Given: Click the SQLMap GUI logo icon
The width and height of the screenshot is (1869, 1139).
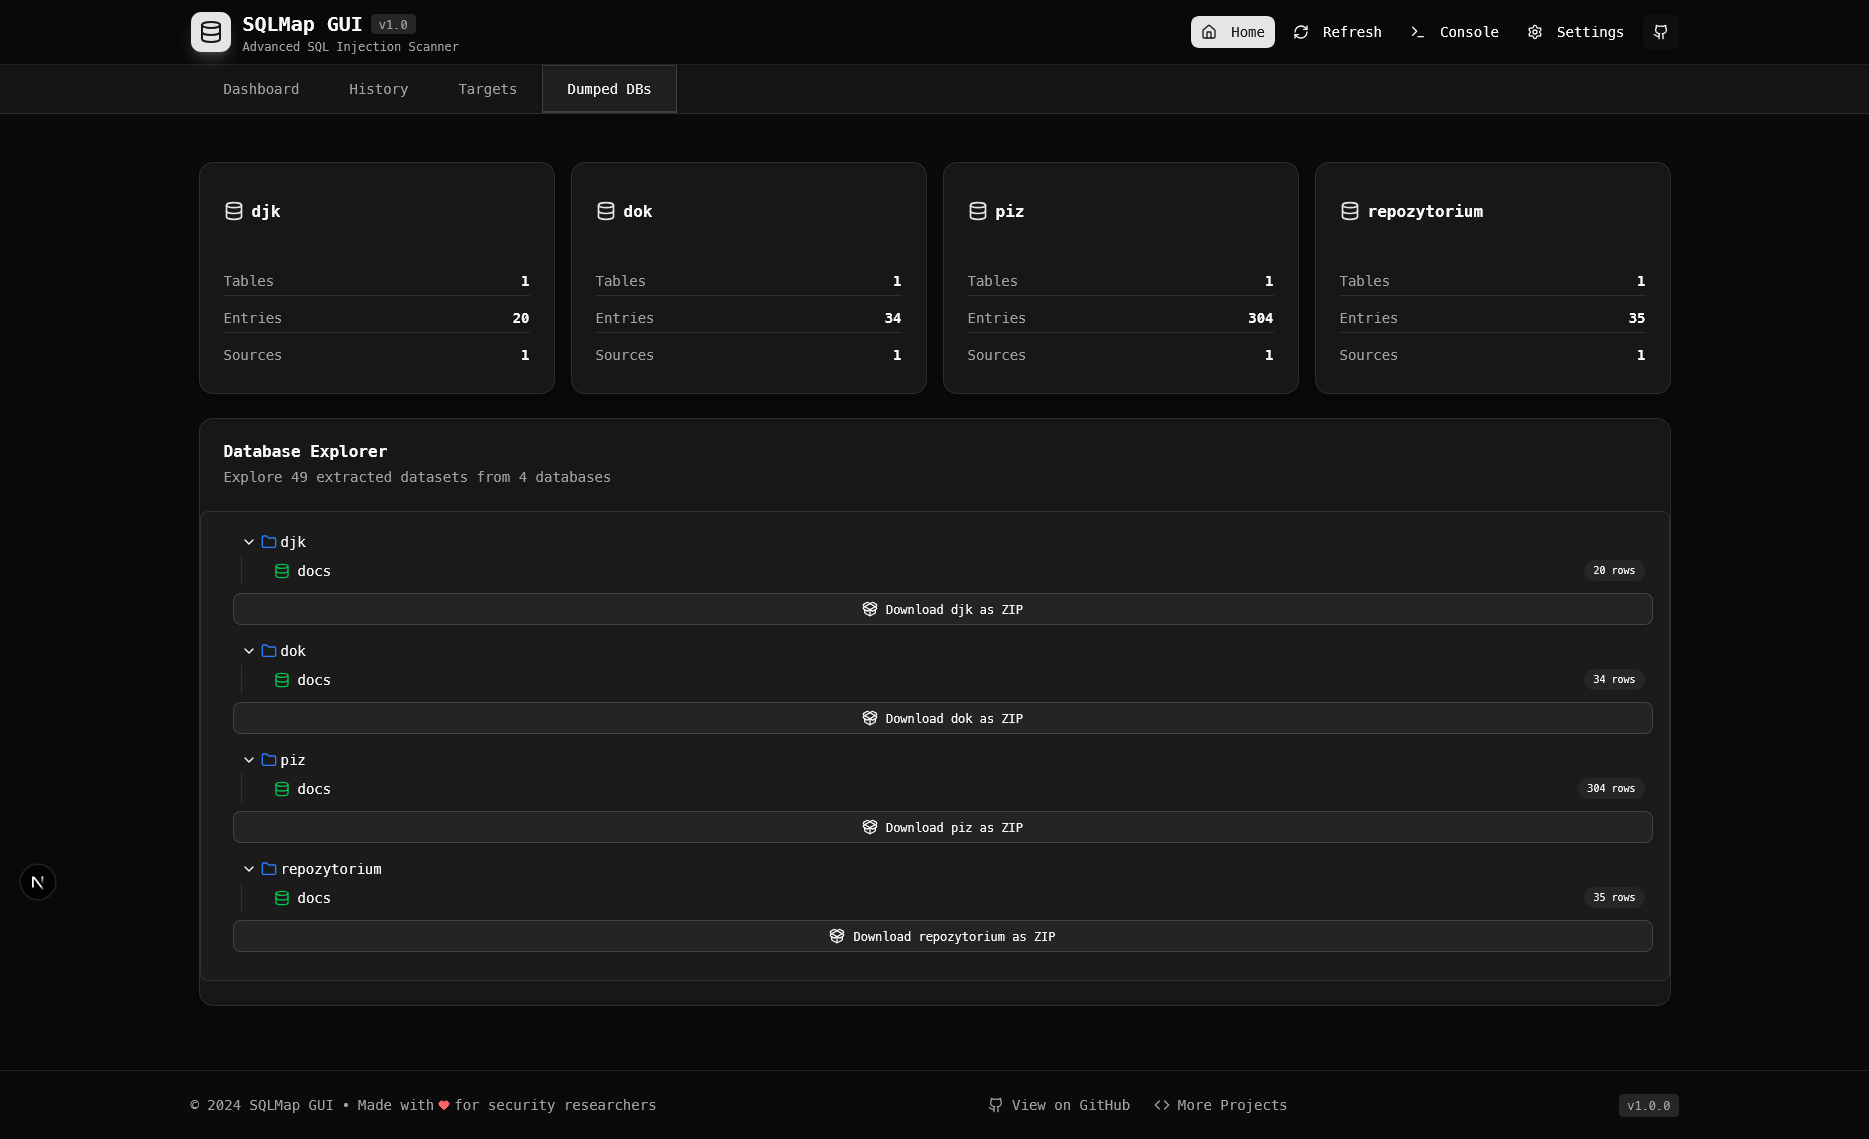Looking at the screenshot, I should pyautogui.click(x=210, y=31).
